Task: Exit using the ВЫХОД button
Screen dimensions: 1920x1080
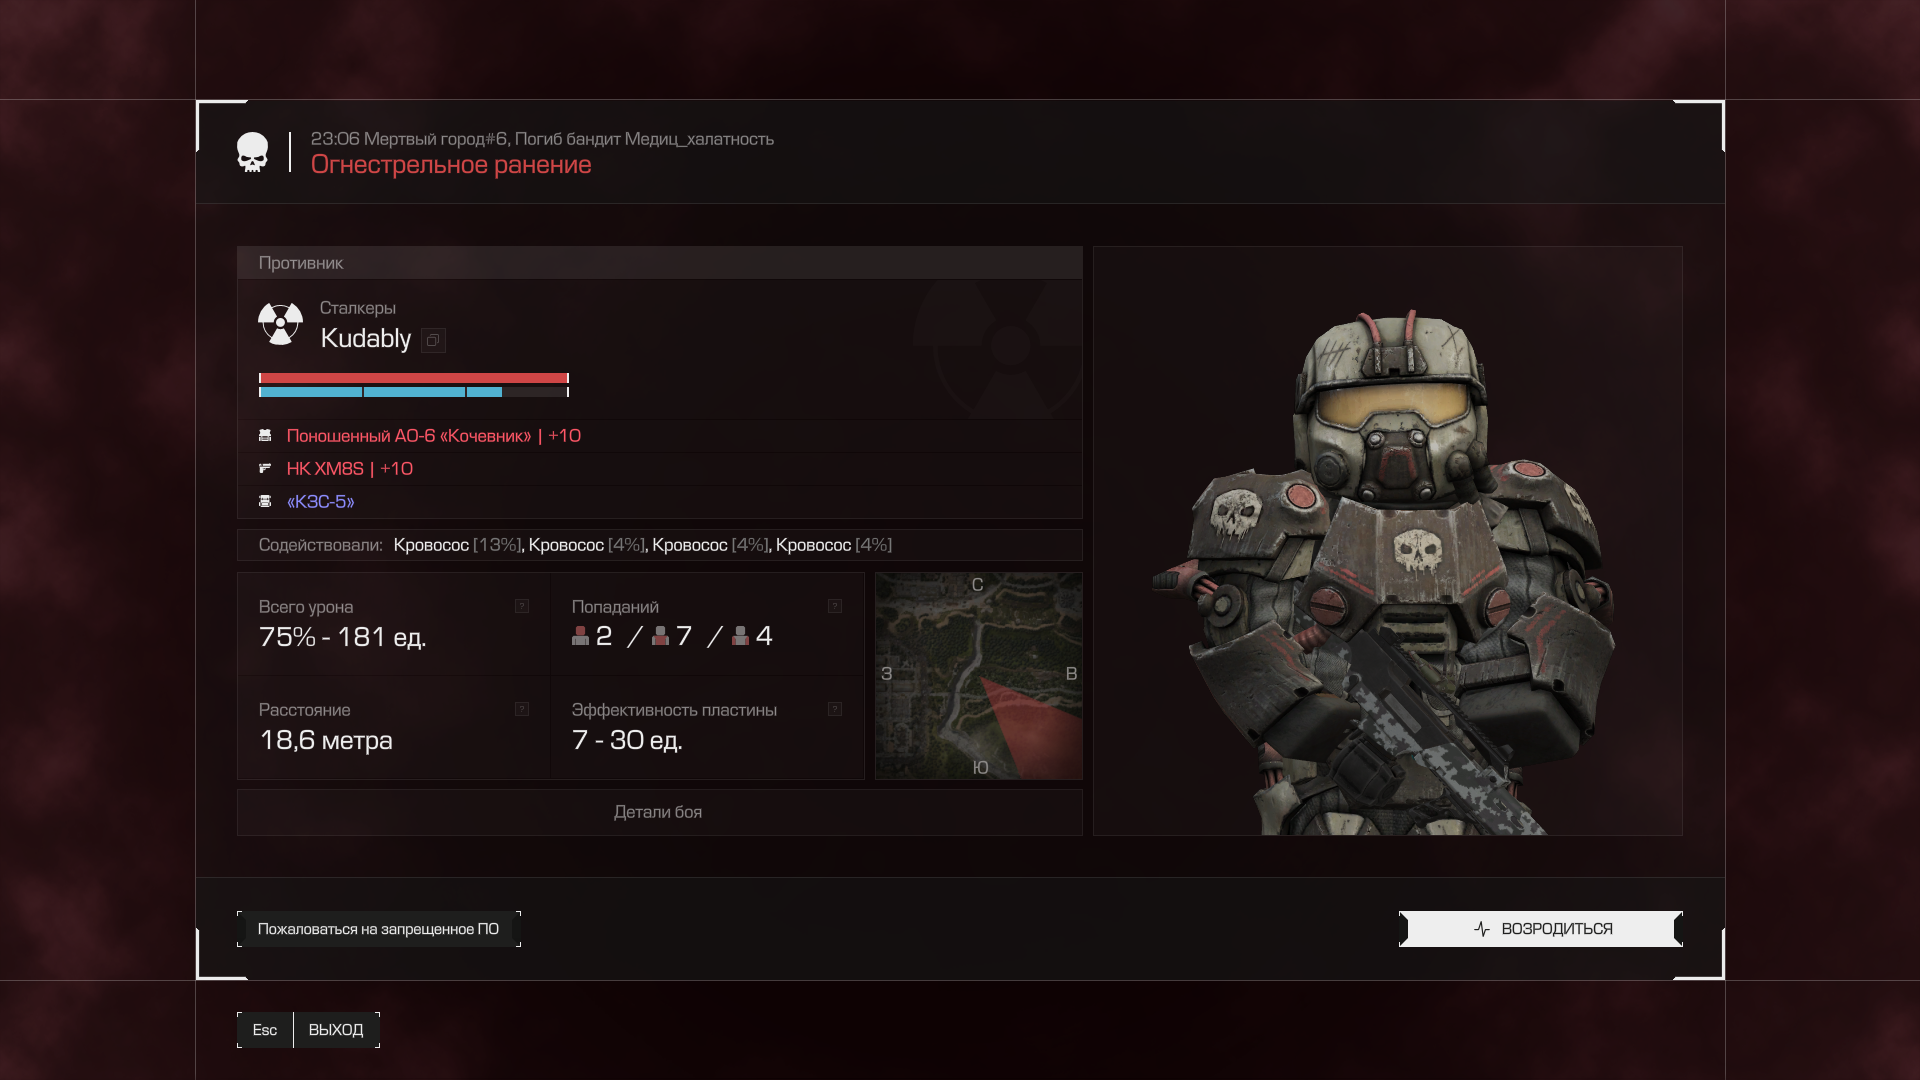Action: coord(336,1030)
